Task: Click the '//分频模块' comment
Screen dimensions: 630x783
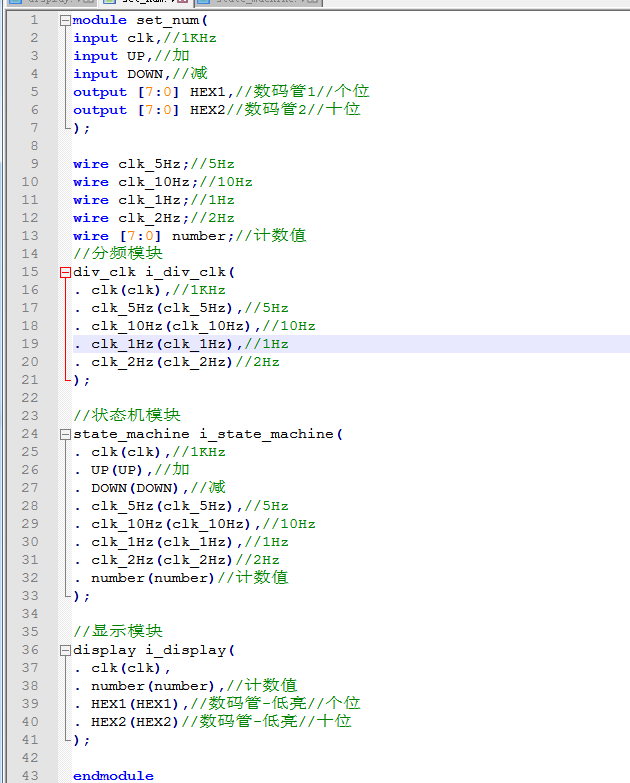Action: click(x=118, y=253)
